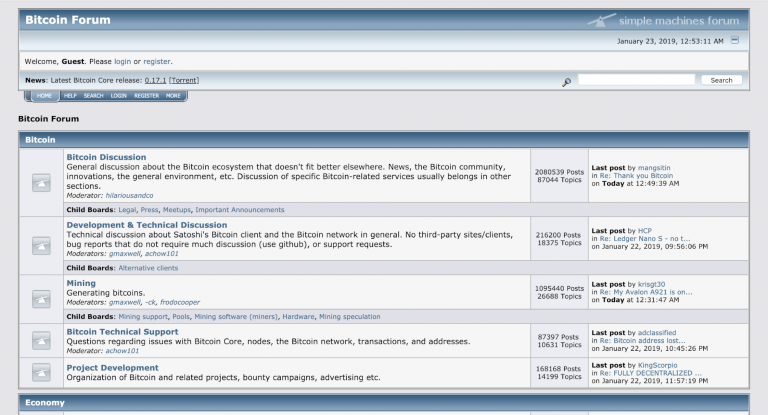Open the 0.17.1 release link

tap(155, 80)
